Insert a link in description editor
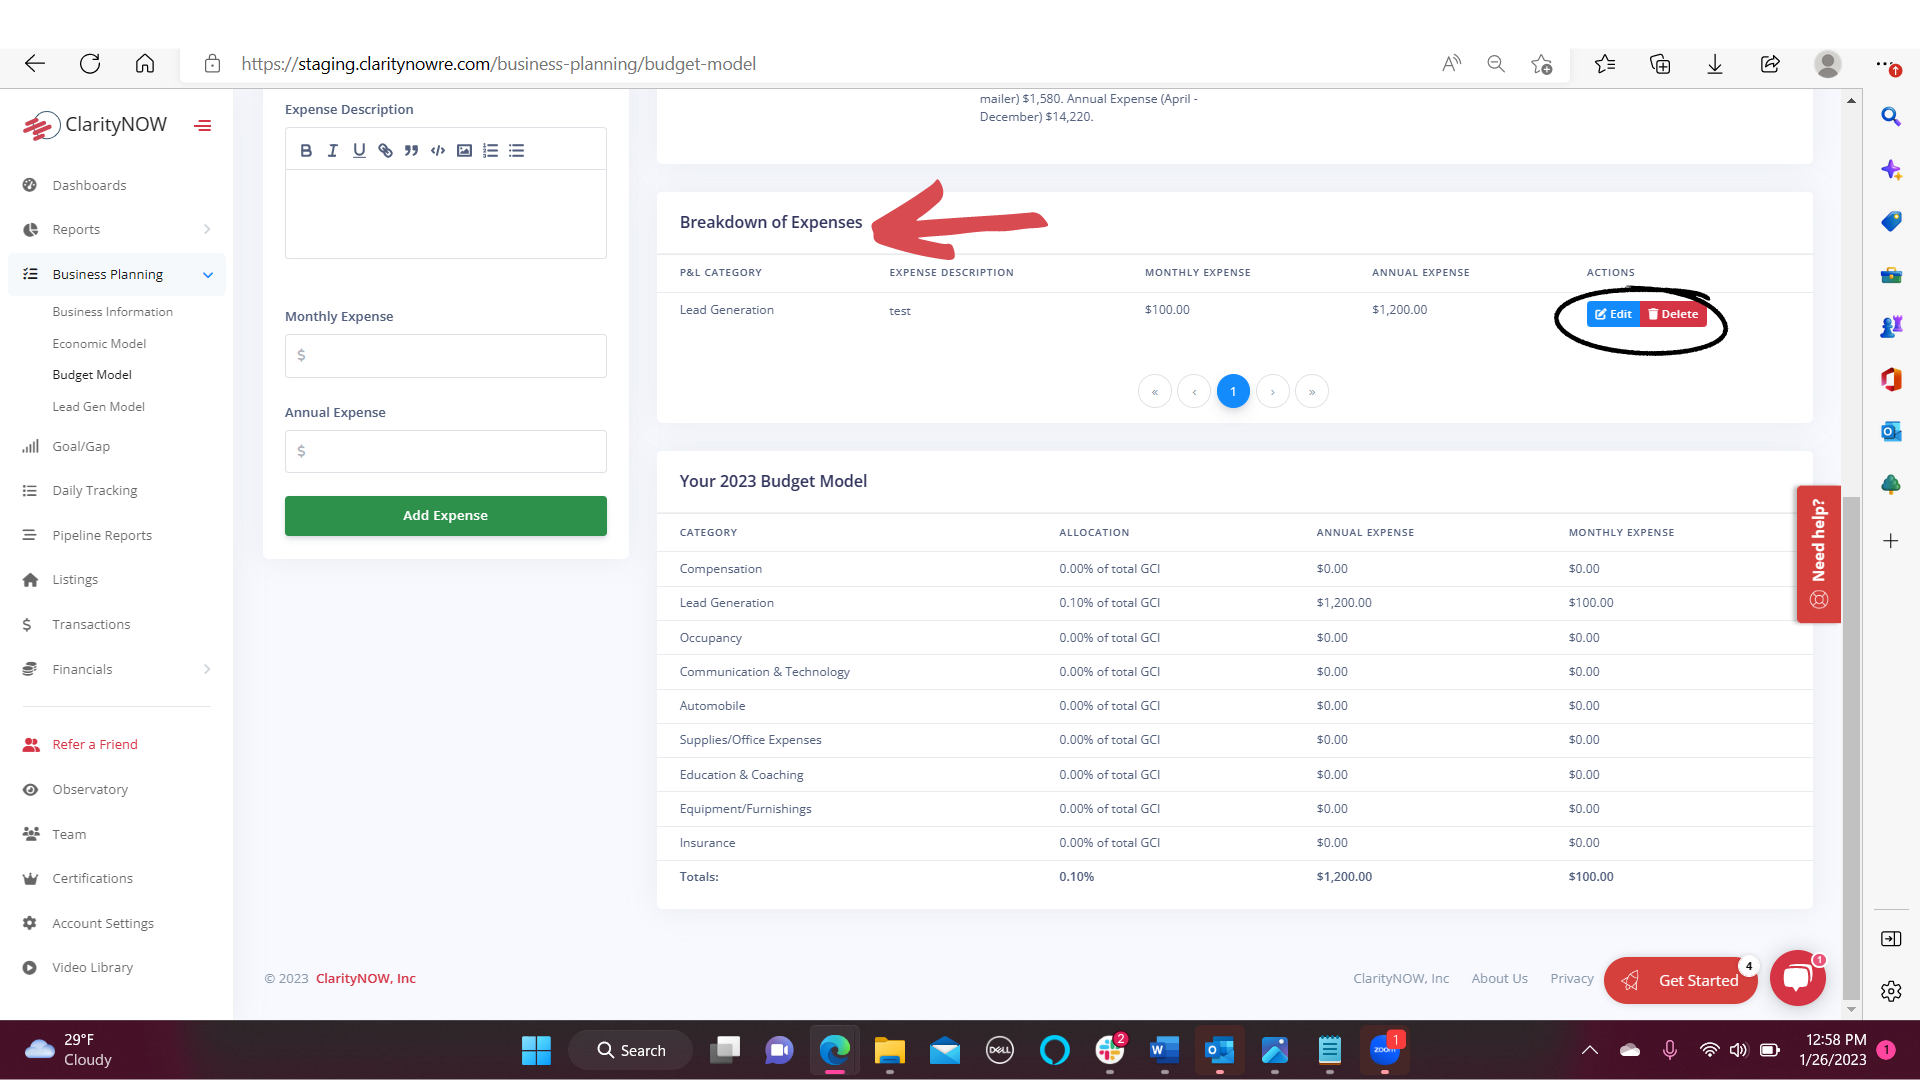Image resolution: width=1920 pixels, height=1080 pixels. click(x=385, y=151)
